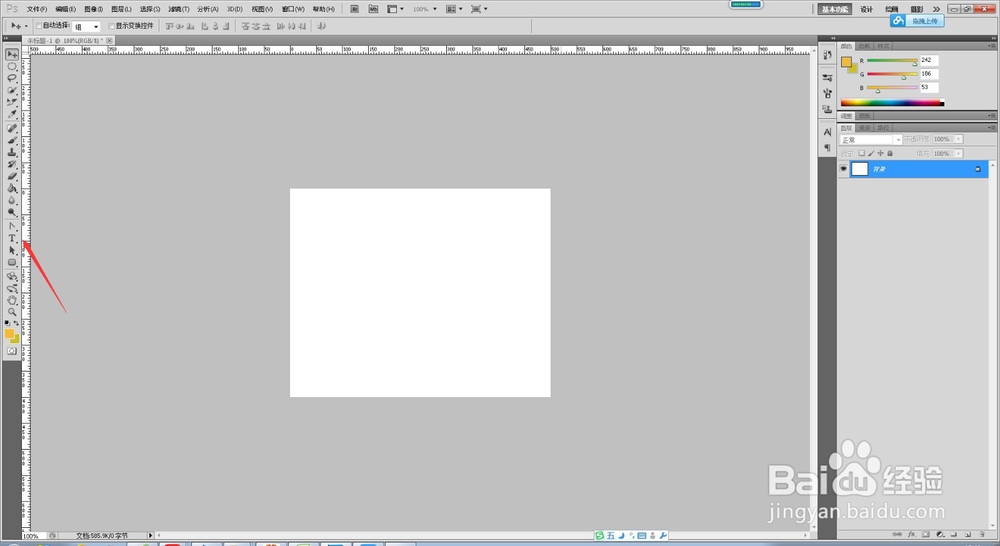Image resolution: width=1000 pixels, height=546 pixels.
Task: Select the History Brush tool
Action: tap(12, 165)
